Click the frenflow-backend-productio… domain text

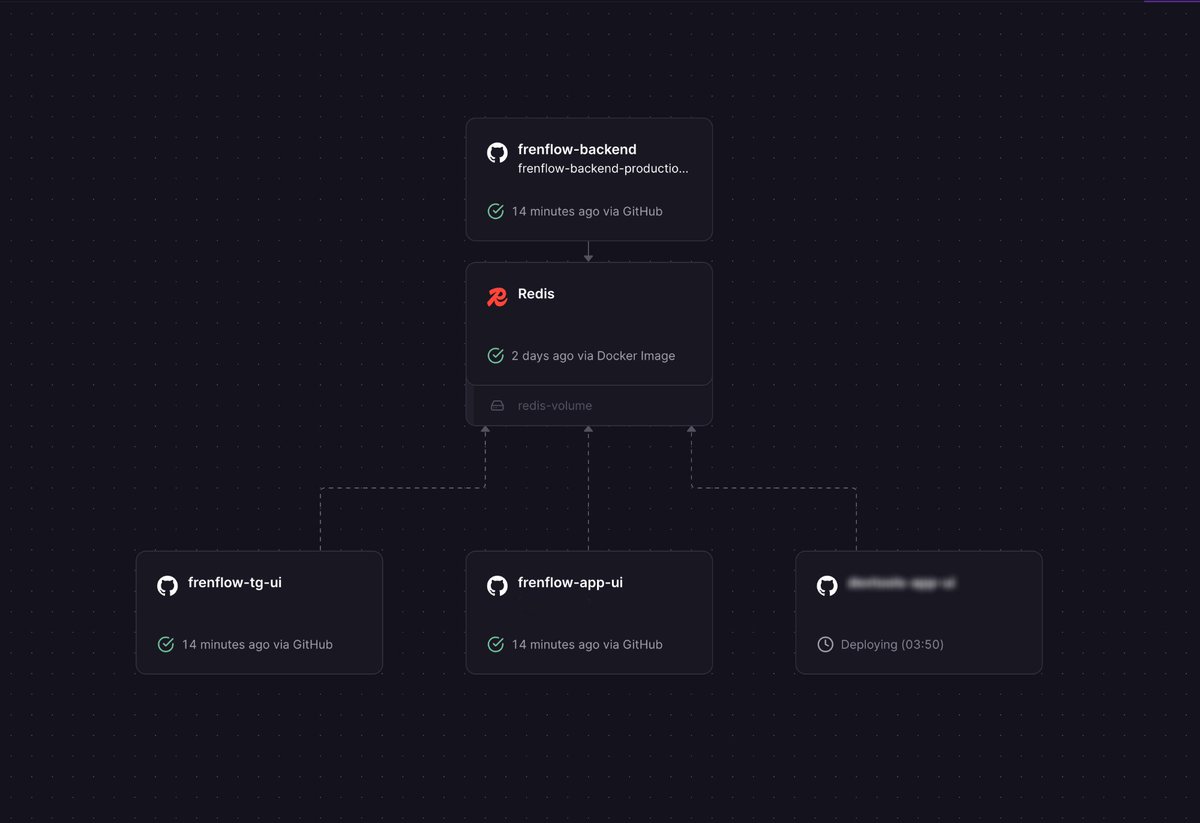(603, 169)
